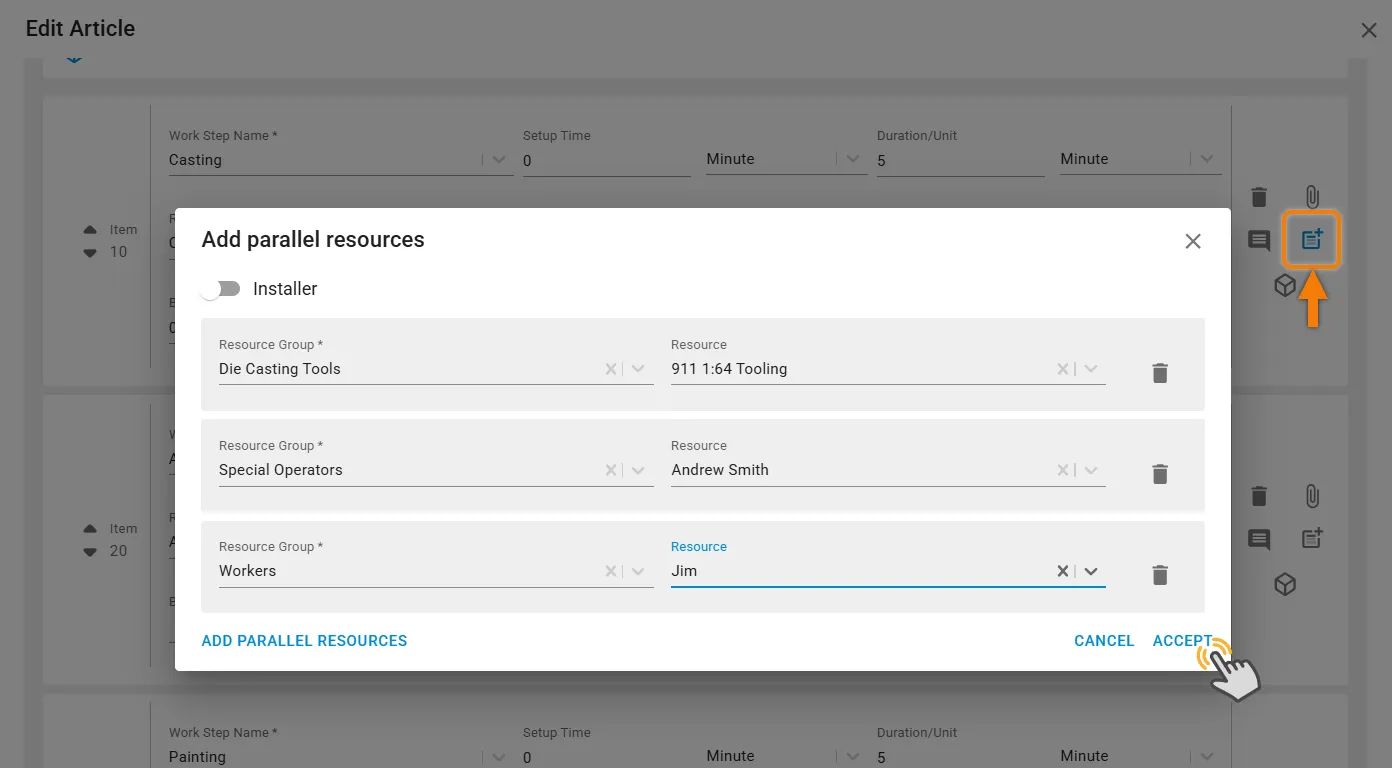
Task: Click the Casting row Duration/Unit field
Action: click(960, 161)
